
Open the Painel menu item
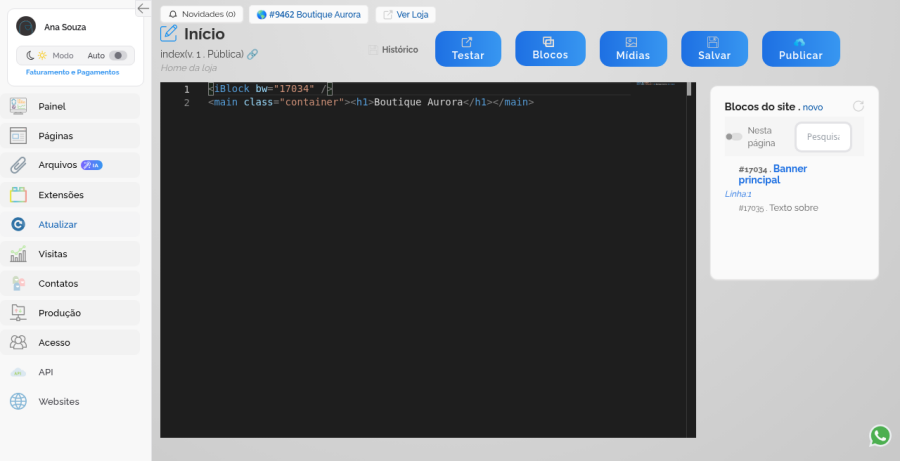(x=70, y=106)
